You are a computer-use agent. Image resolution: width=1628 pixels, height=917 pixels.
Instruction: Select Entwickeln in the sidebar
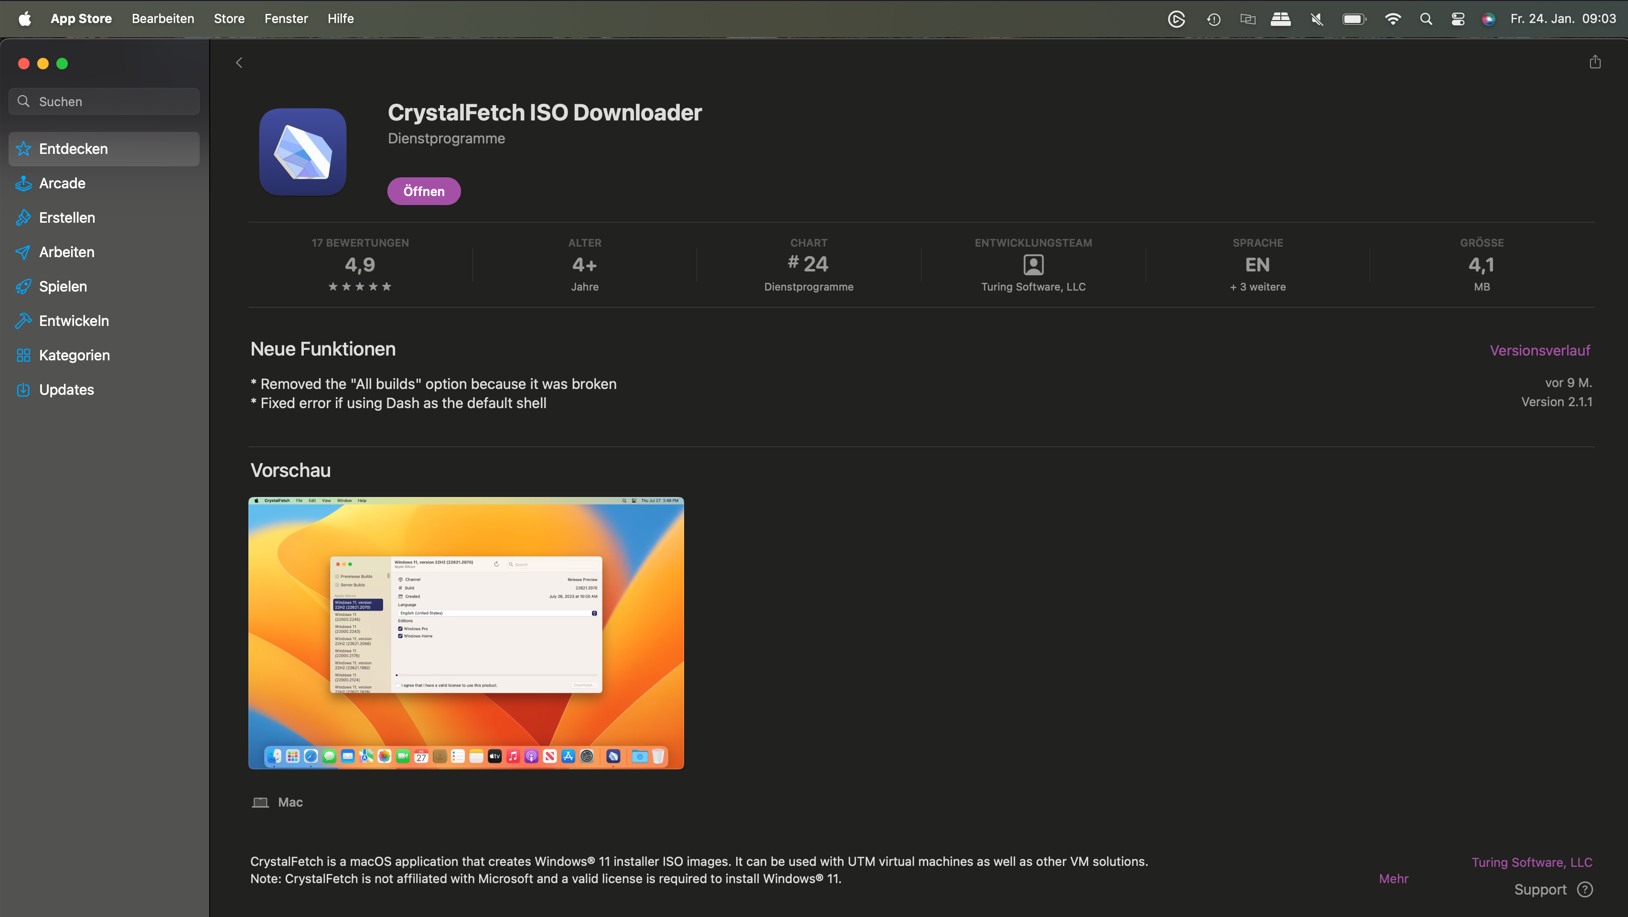[104, 321]
